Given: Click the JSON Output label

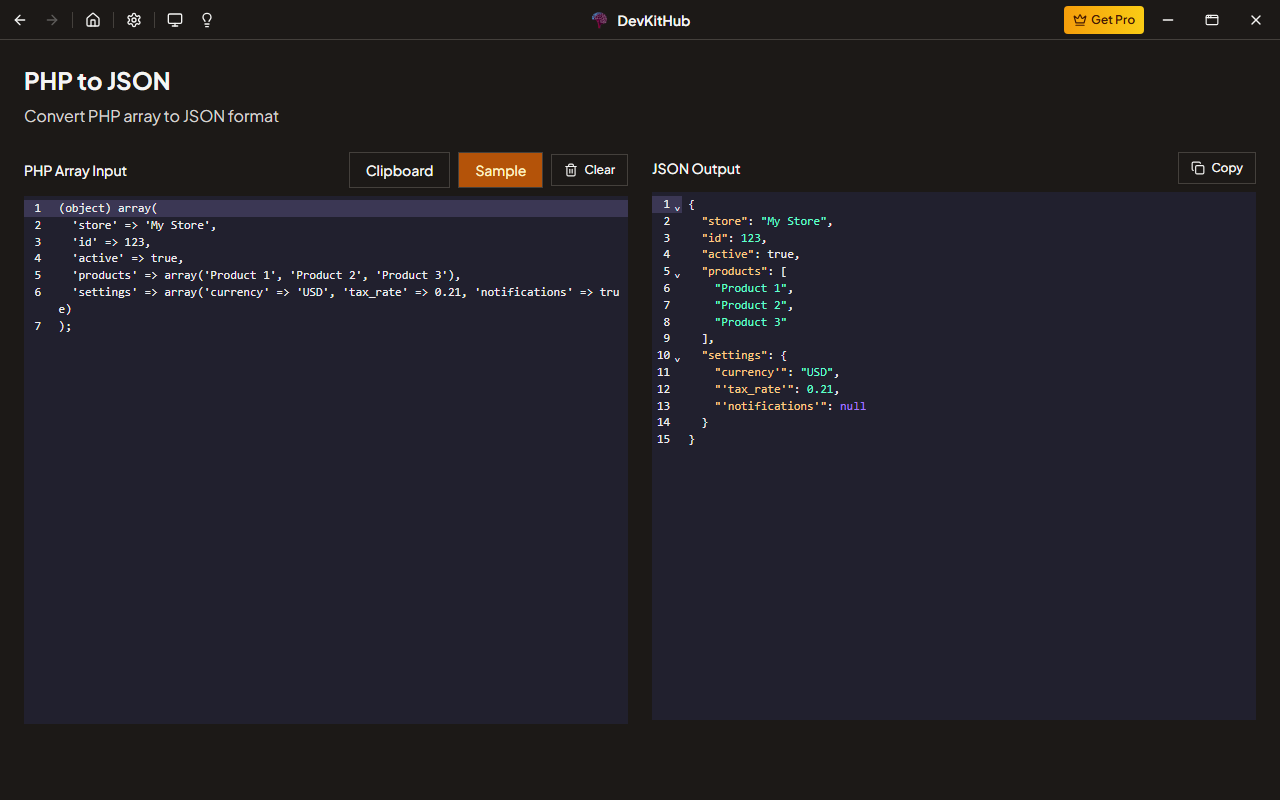Looking at the screenshot, I should [696, 169].
